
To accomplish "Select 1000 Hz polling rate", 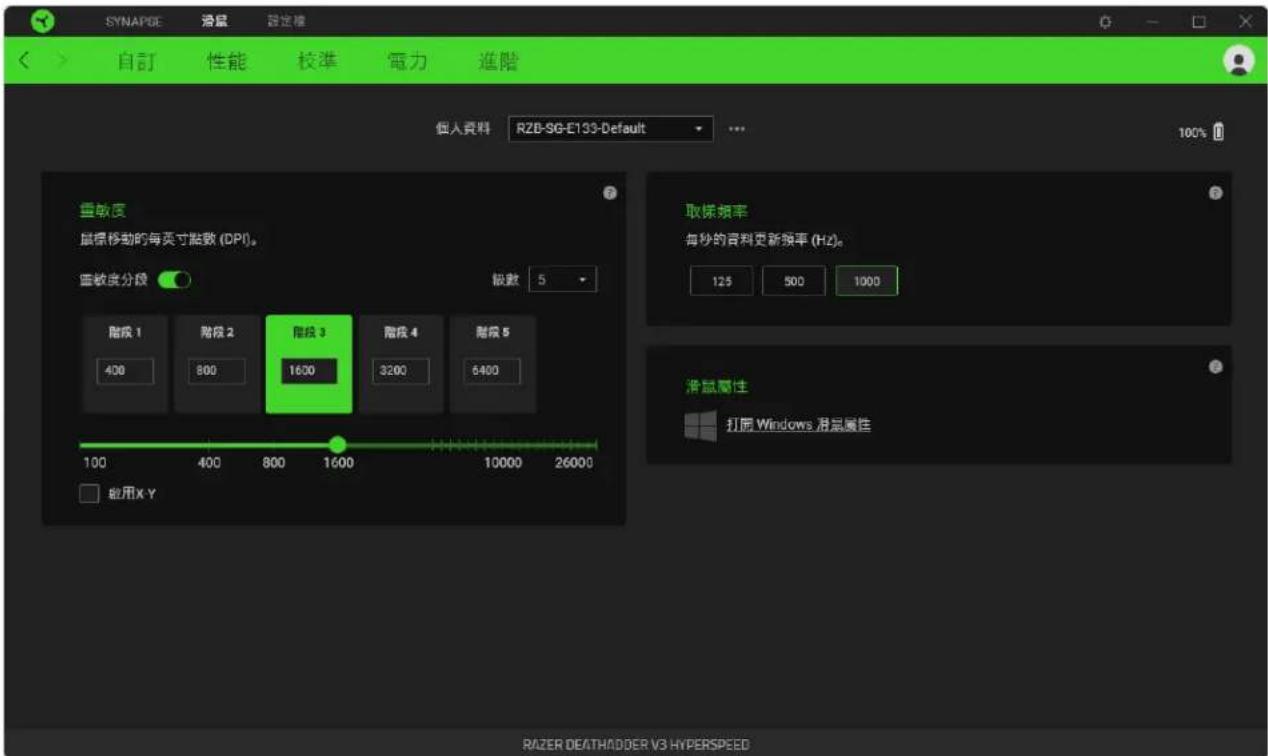I will point(867,282).
